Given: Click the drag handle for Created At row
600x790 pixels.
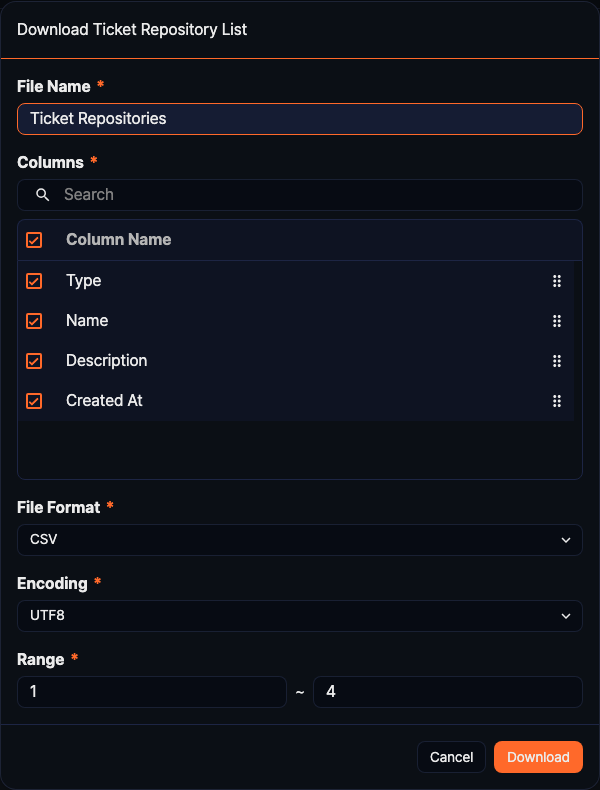Looking at the screenshot, I should (557, 401).
